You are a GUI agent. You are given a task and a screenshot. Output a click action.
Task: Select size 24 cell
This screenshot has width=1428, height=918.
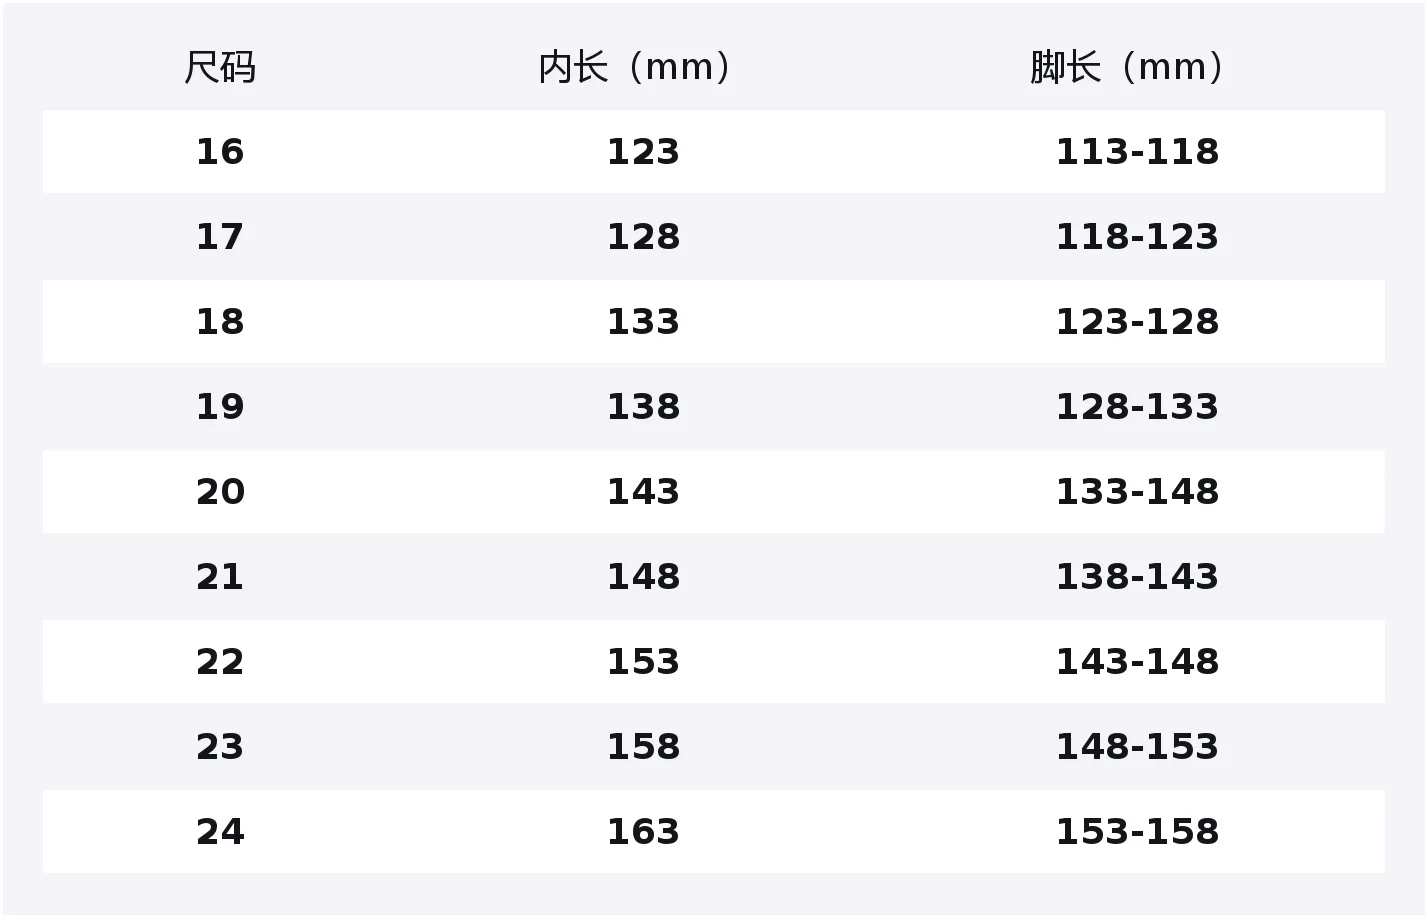(x=220, y=832)
